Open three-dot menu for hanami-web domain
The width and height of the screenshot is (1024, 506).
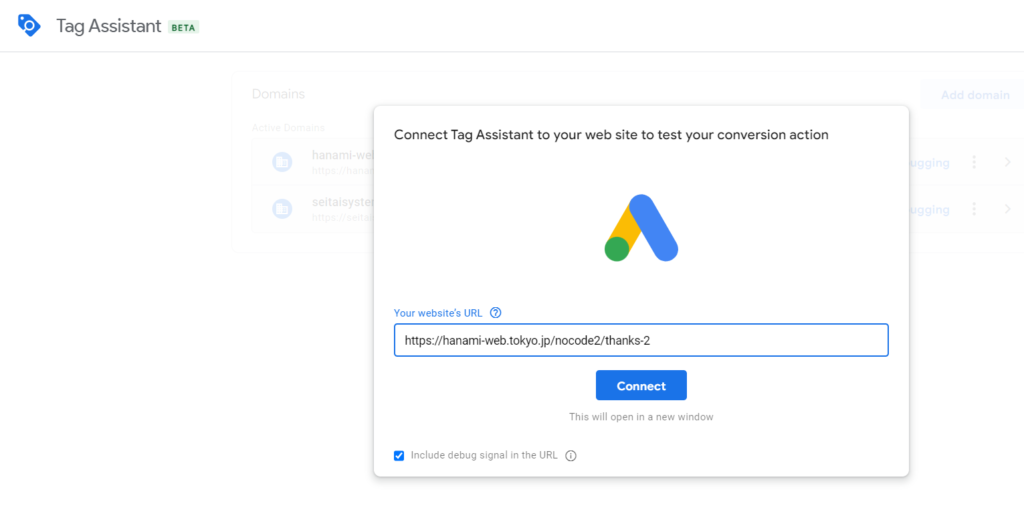pos(974,162)
